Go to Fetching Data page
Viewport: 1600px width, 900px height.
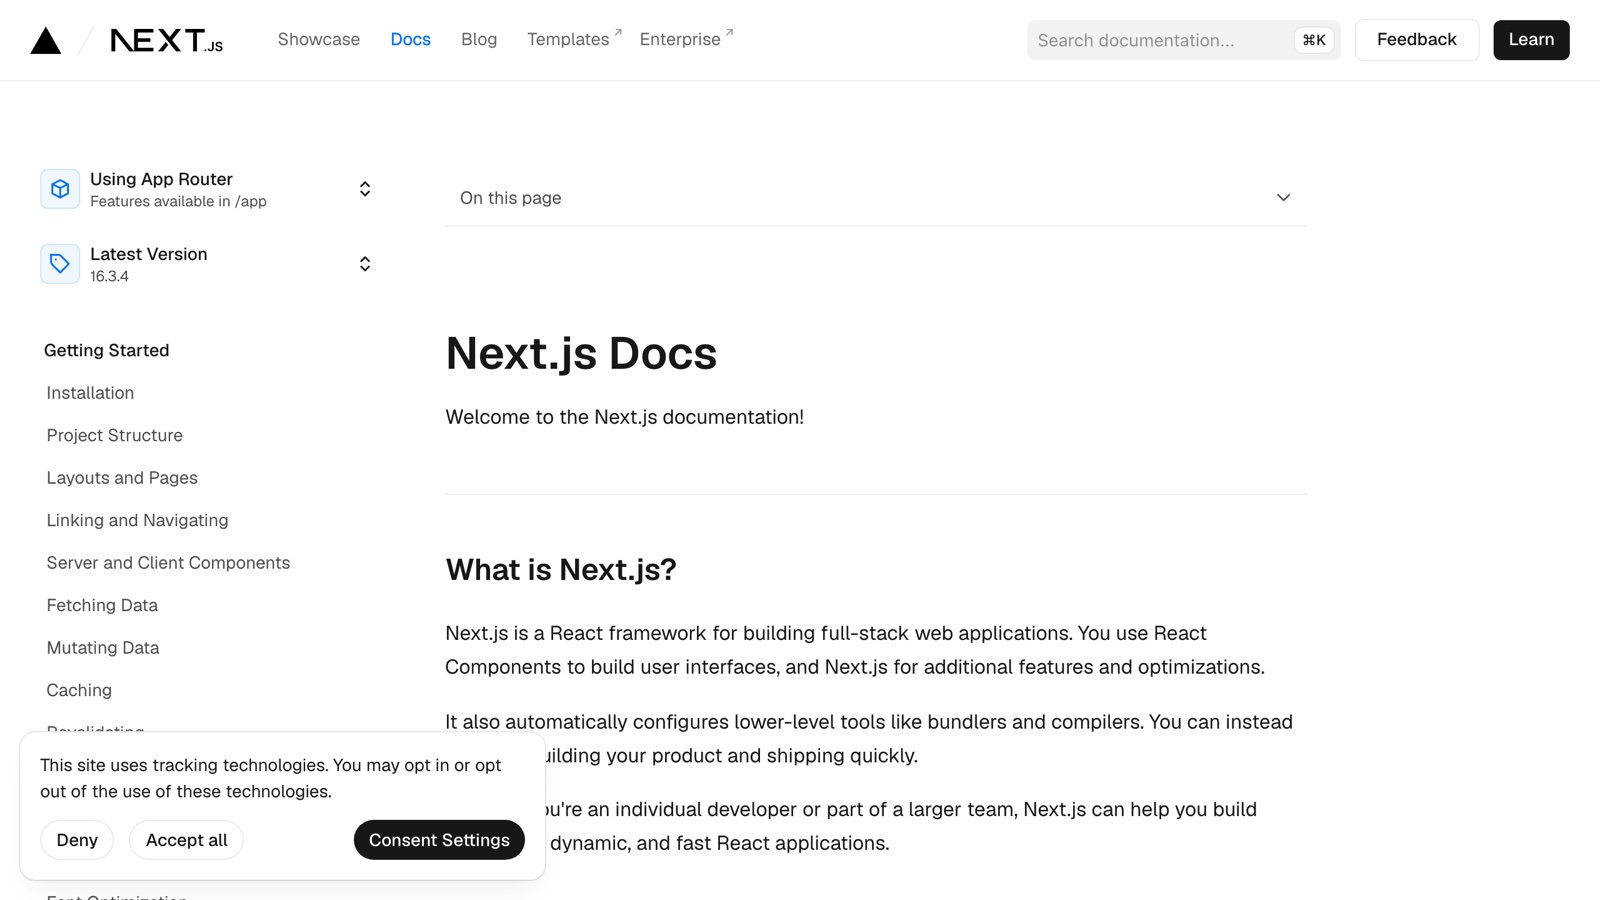pos(102,605)
